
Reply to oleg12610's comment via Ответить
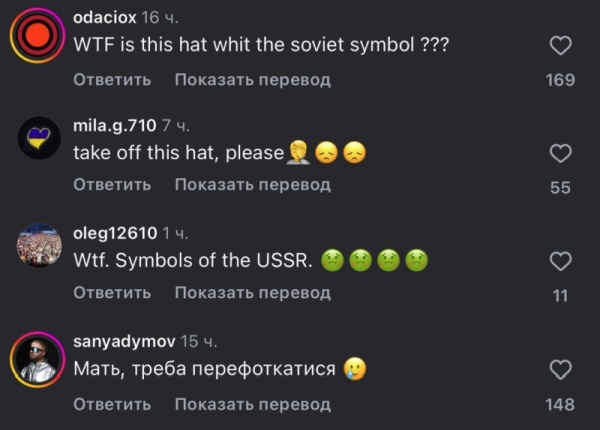[112, 293]
